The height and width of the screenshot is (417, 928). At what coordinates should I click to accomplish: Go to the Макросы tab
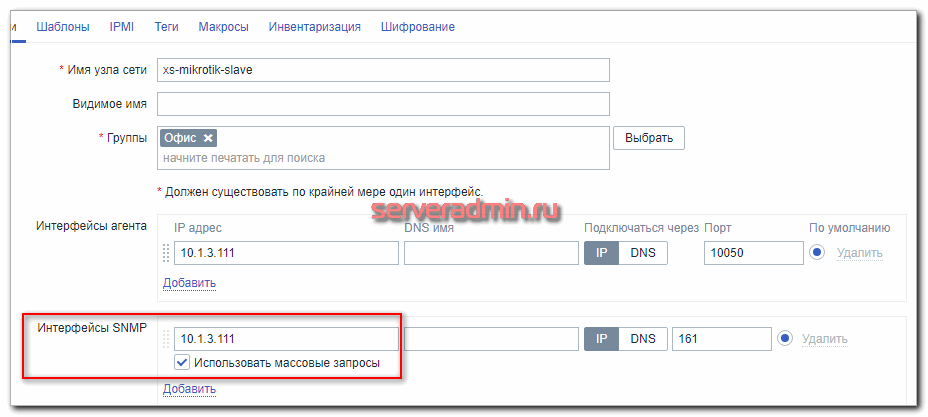click(x=223, y=27)
